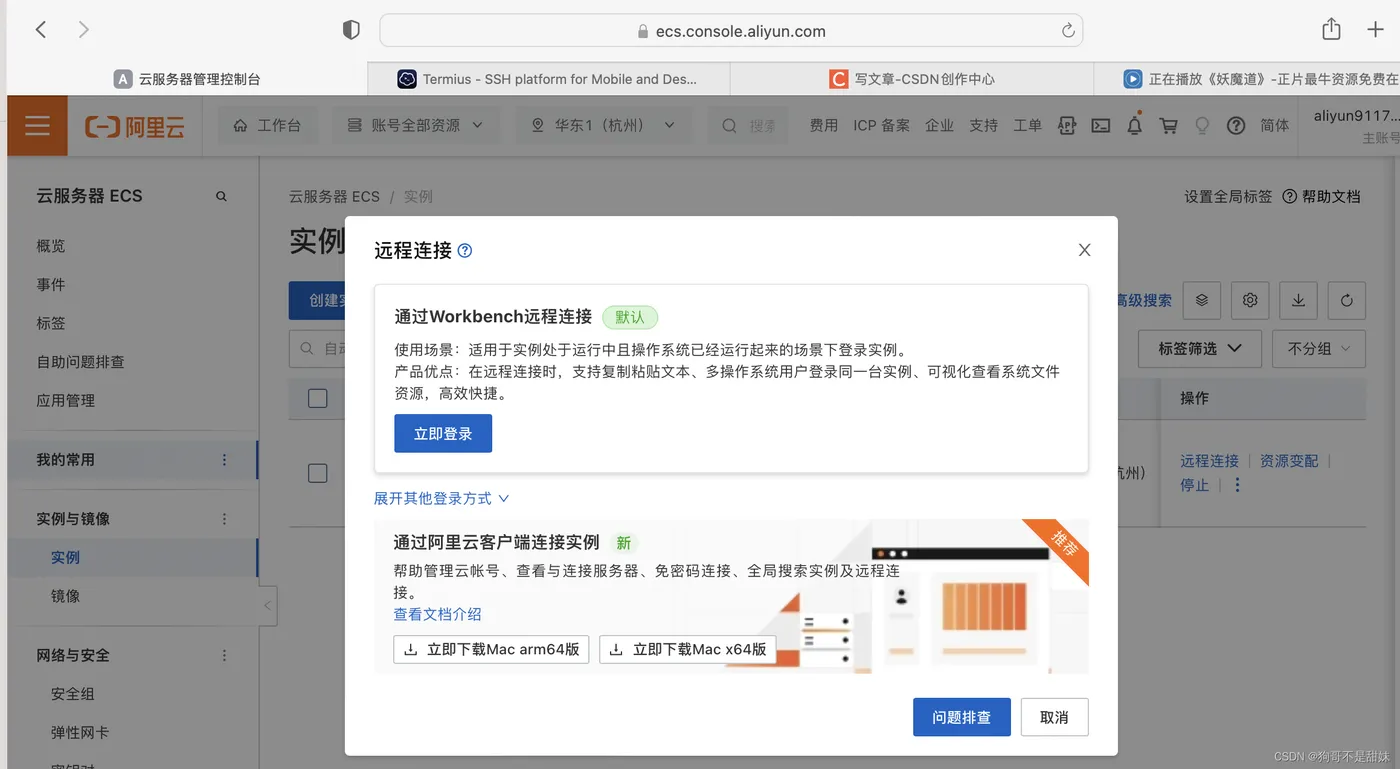Click 取消 to cancel the dialog
This screenshot has height=769, width=1400.
(x=1054, y=717)
